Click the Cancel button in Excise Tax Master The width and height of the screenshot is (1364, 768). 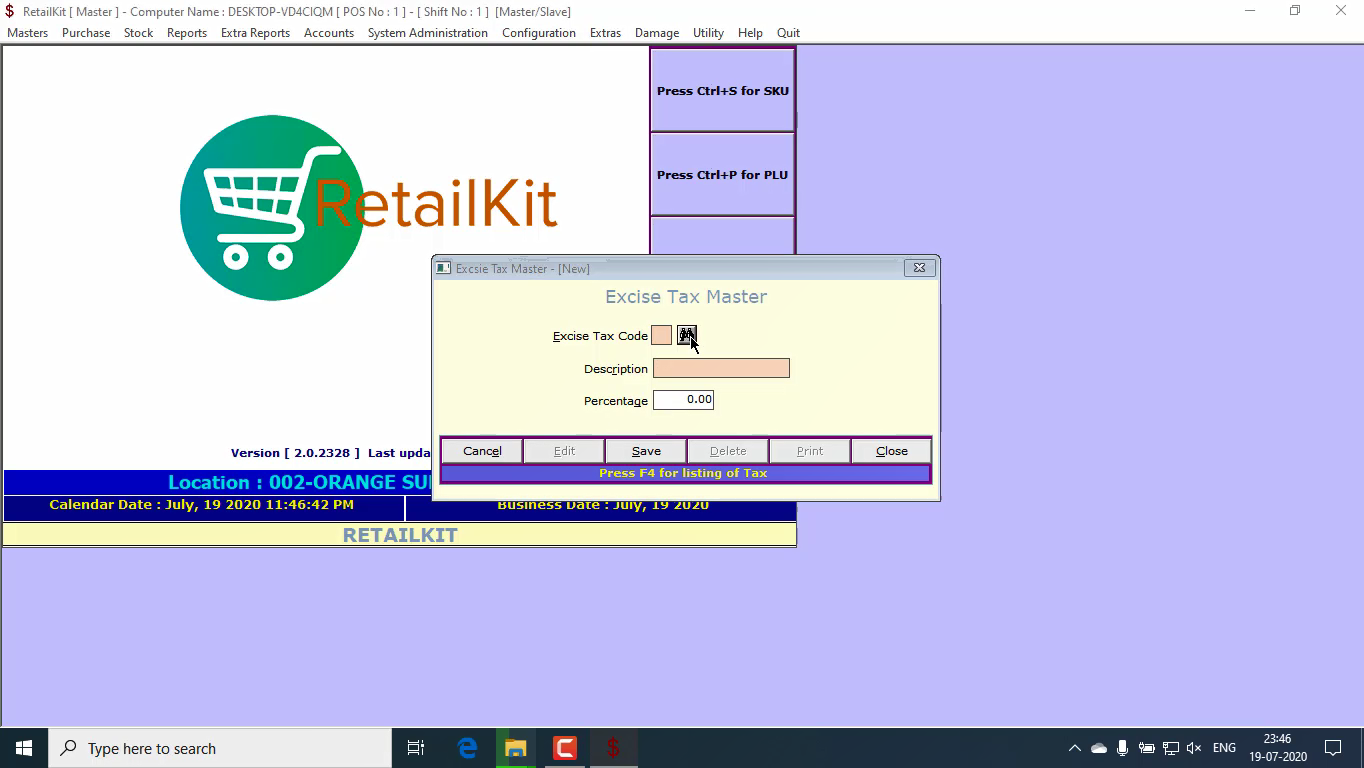(482, 451)
